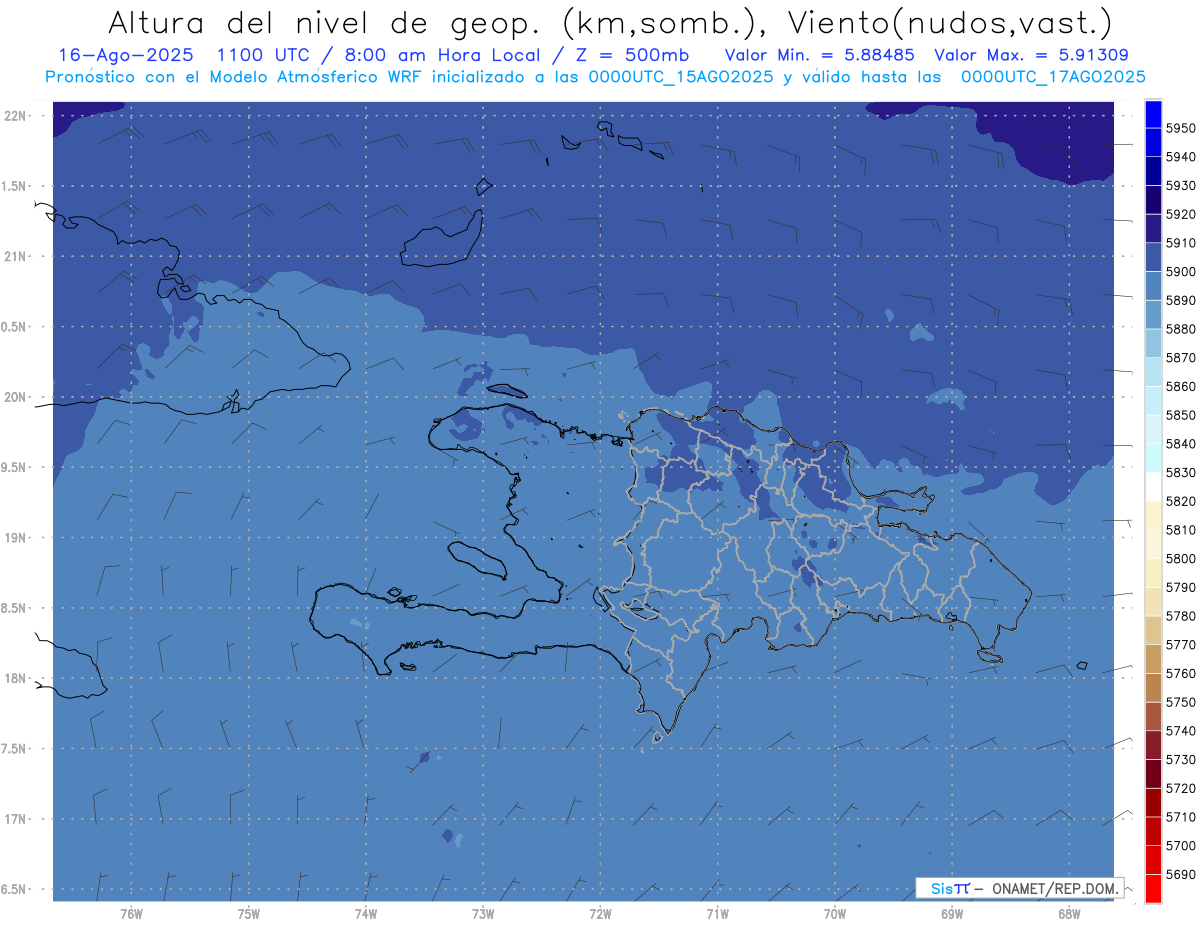1200x927 pixels.
Task: Click the legend value '5820'
Action: coord(1181,501)
